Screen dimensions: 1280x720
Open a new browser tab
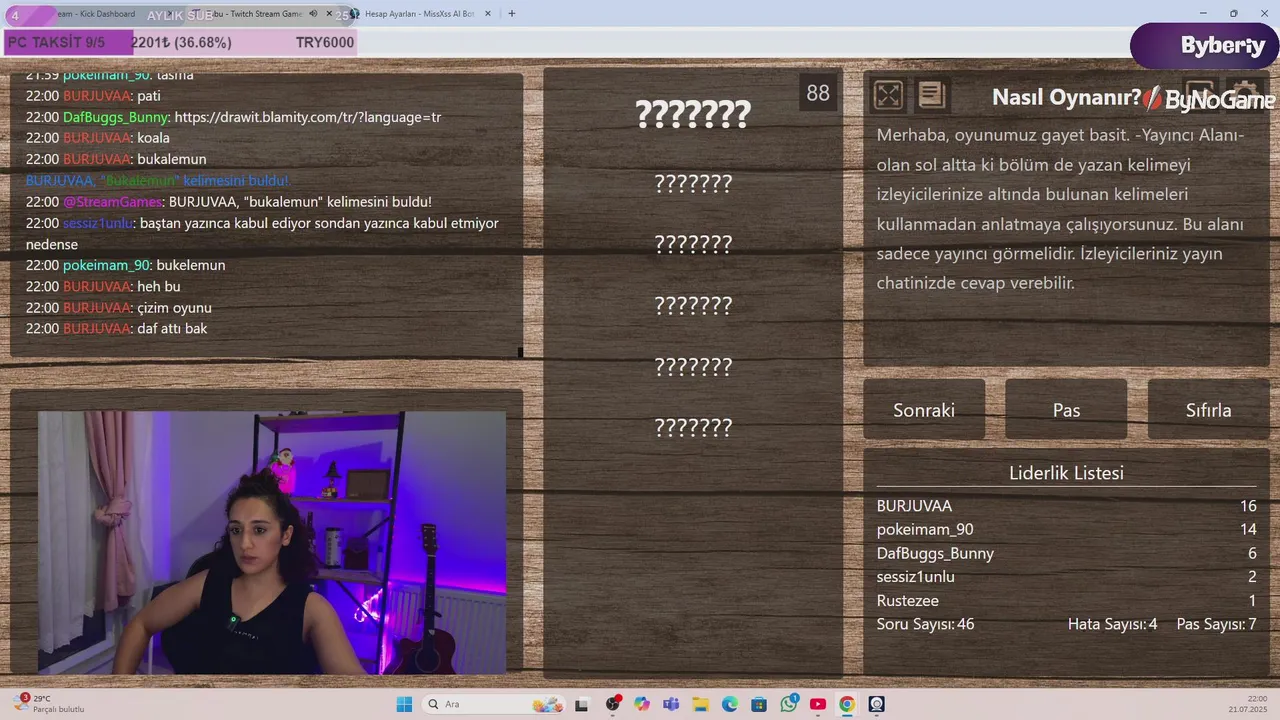(x=512, y=14)
